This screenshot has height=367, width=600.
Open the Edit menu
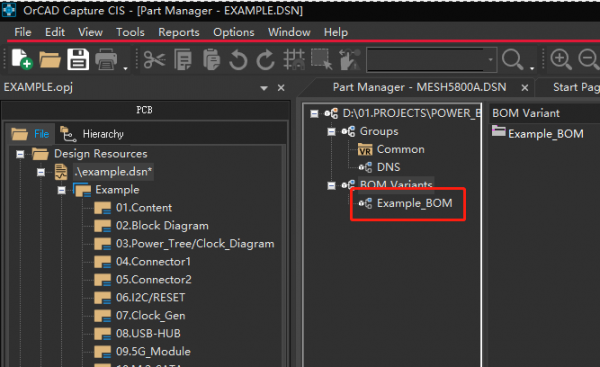click(55, 32)
